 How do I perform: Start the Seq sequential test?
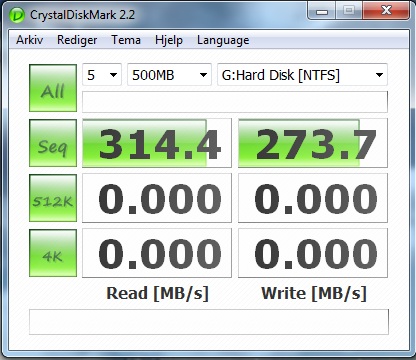coord(53,143)
